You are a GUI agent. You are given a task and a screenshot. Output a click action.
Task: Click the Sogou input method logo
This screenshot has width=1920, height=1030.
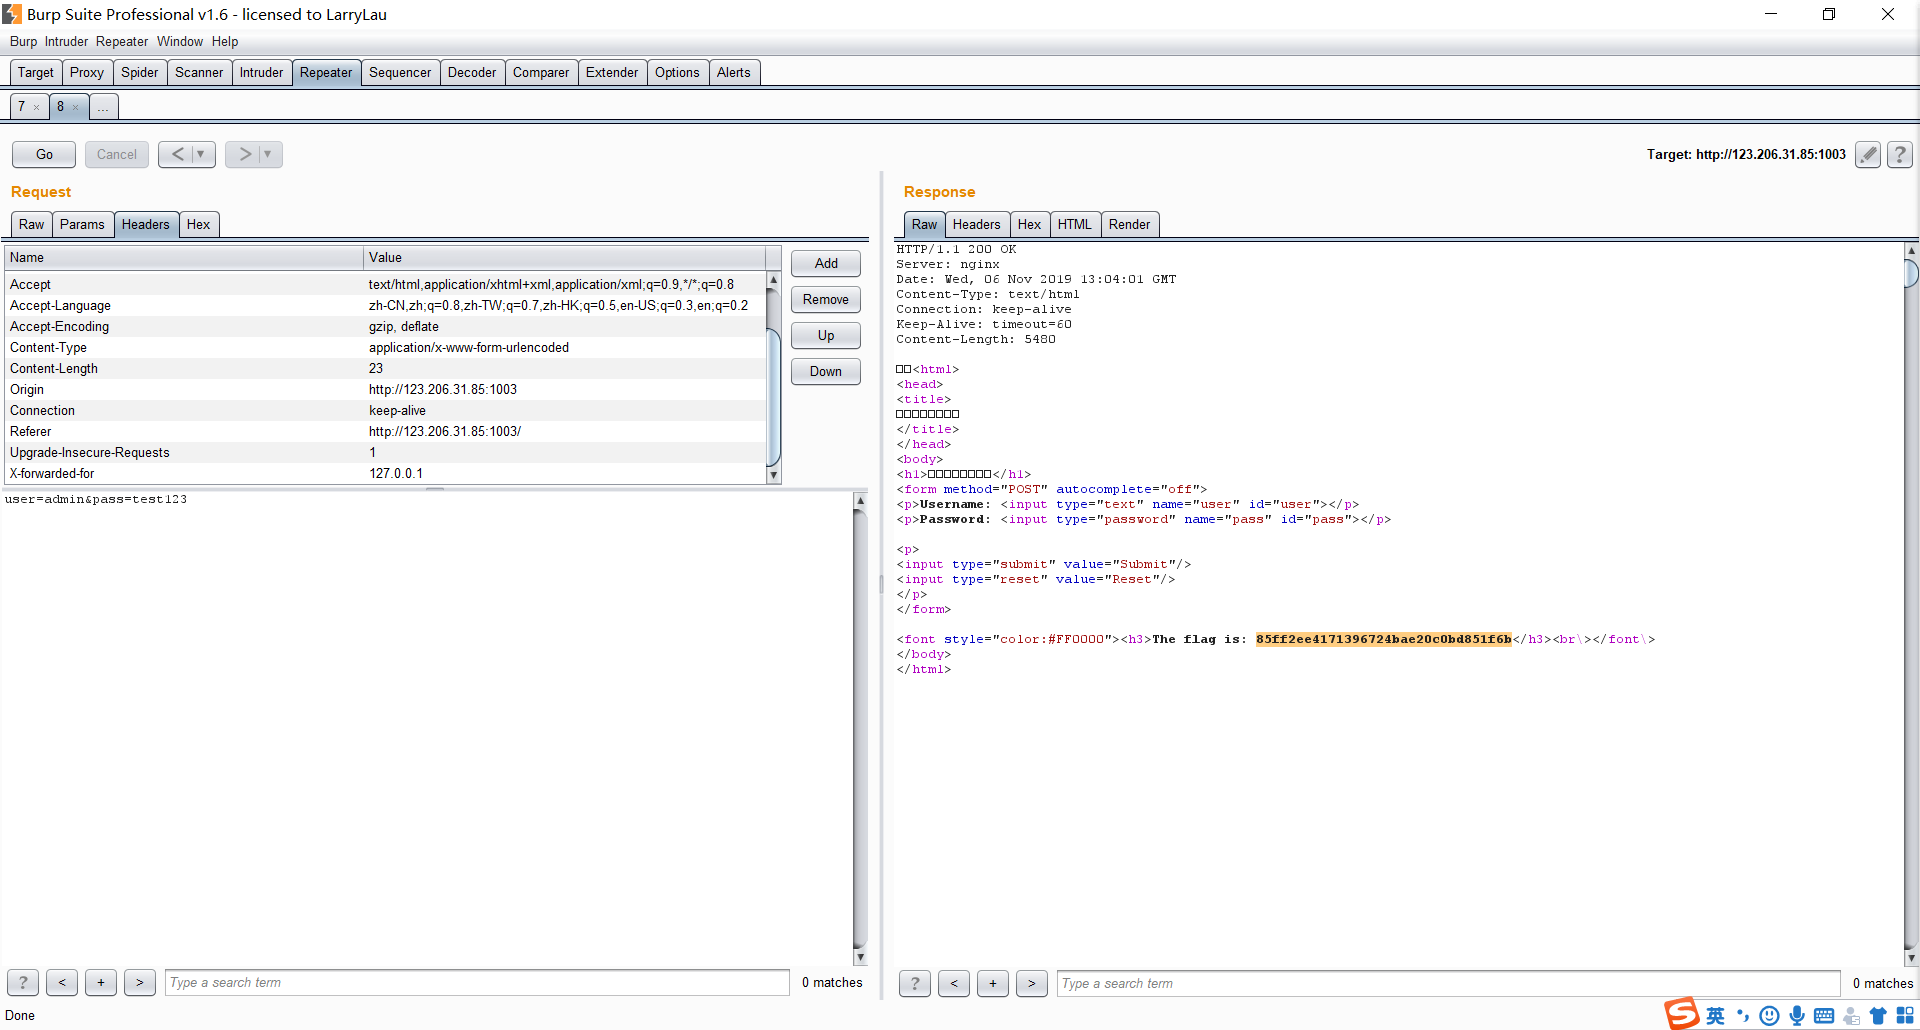[1682, 1014]
